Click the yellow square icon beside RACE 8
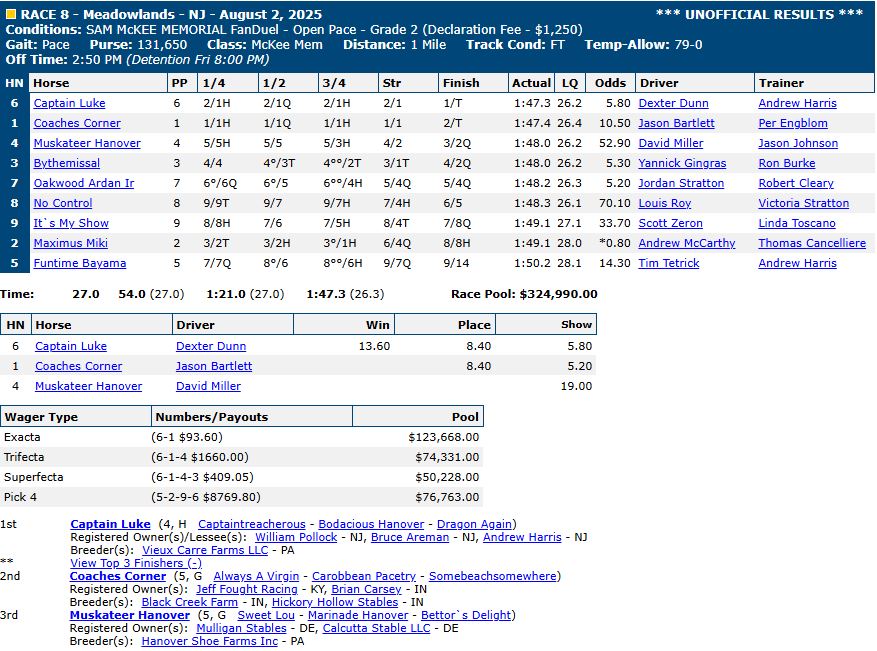Viewport: 877px width, 651px height. pyautogui.click(x=10, y=14)
